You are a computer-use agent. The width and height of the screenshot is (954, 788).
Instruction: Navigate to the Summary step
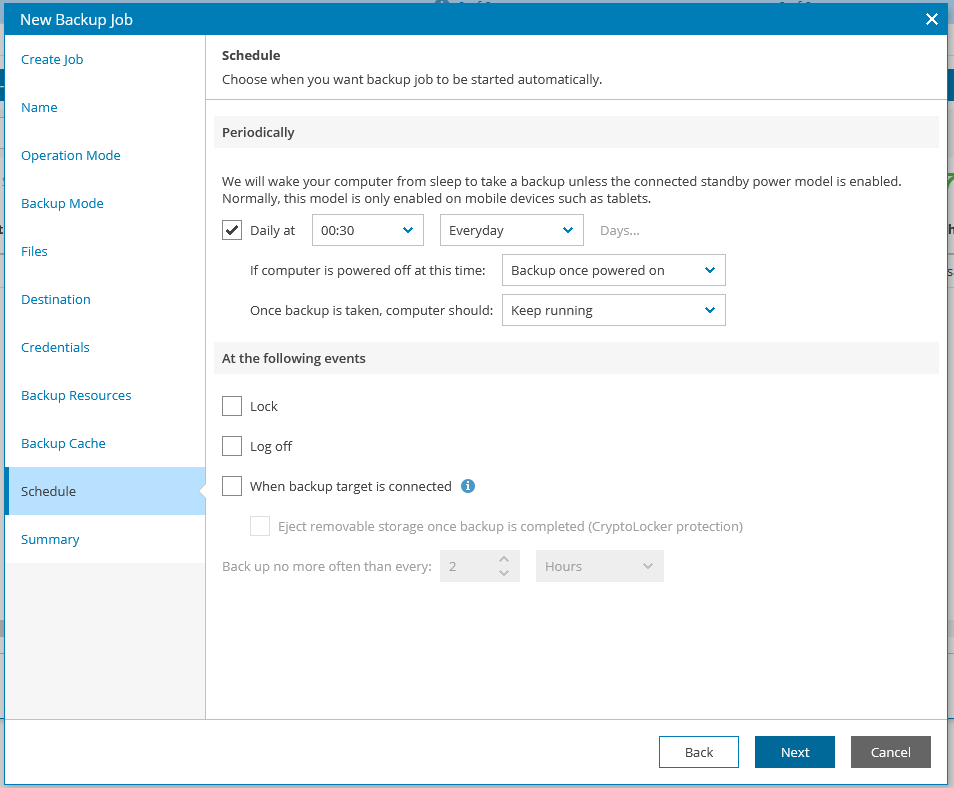click(x=50, y=539)
